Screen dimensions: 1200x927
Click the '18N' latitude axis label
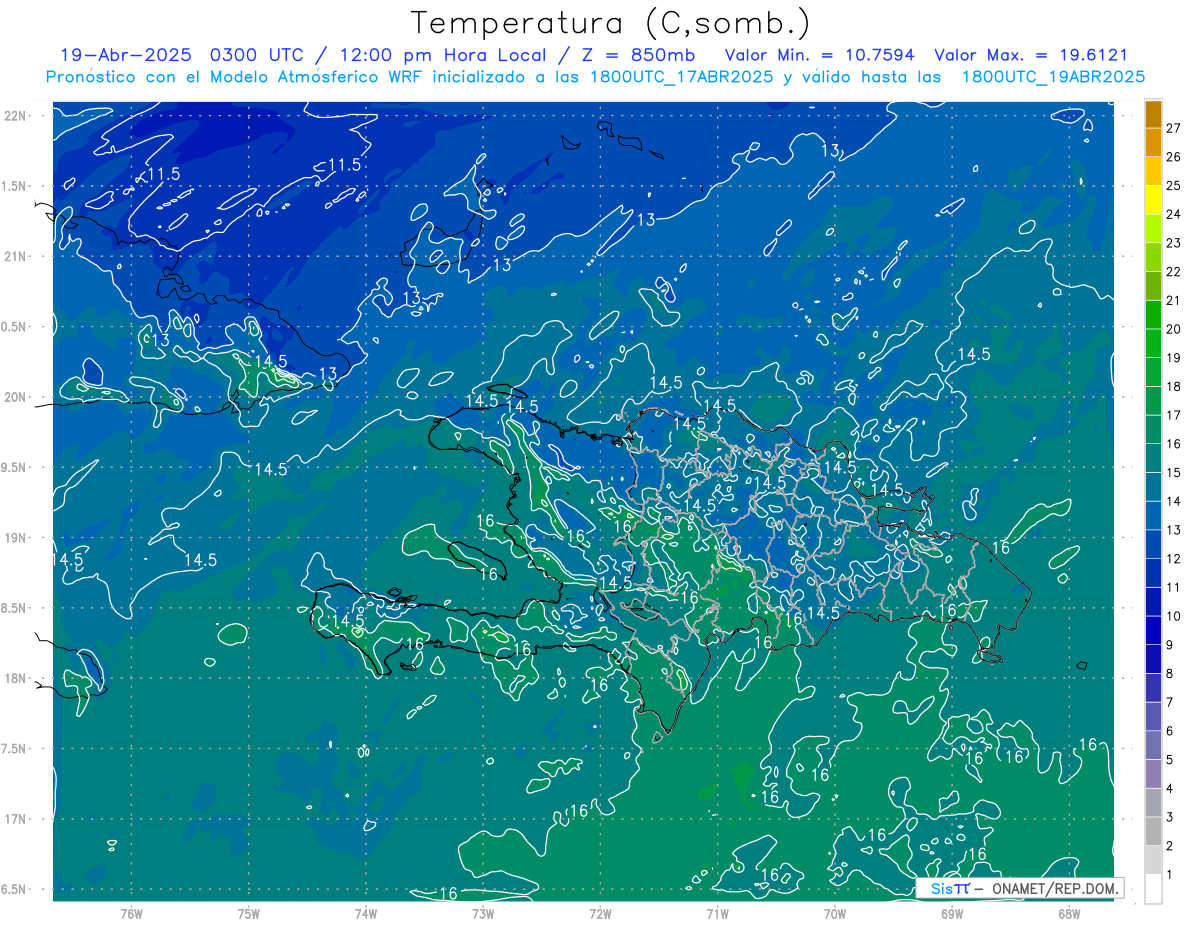pos(15,679)
